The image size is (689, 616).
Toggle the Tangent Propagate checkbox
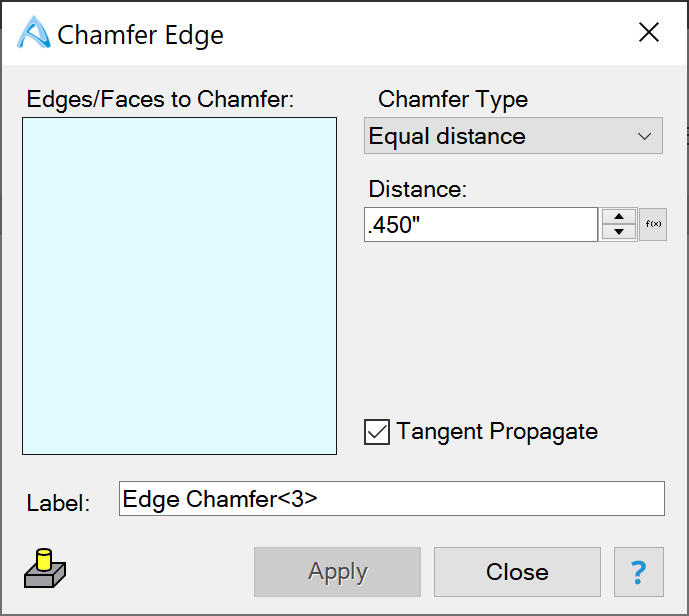pos(377,432)
